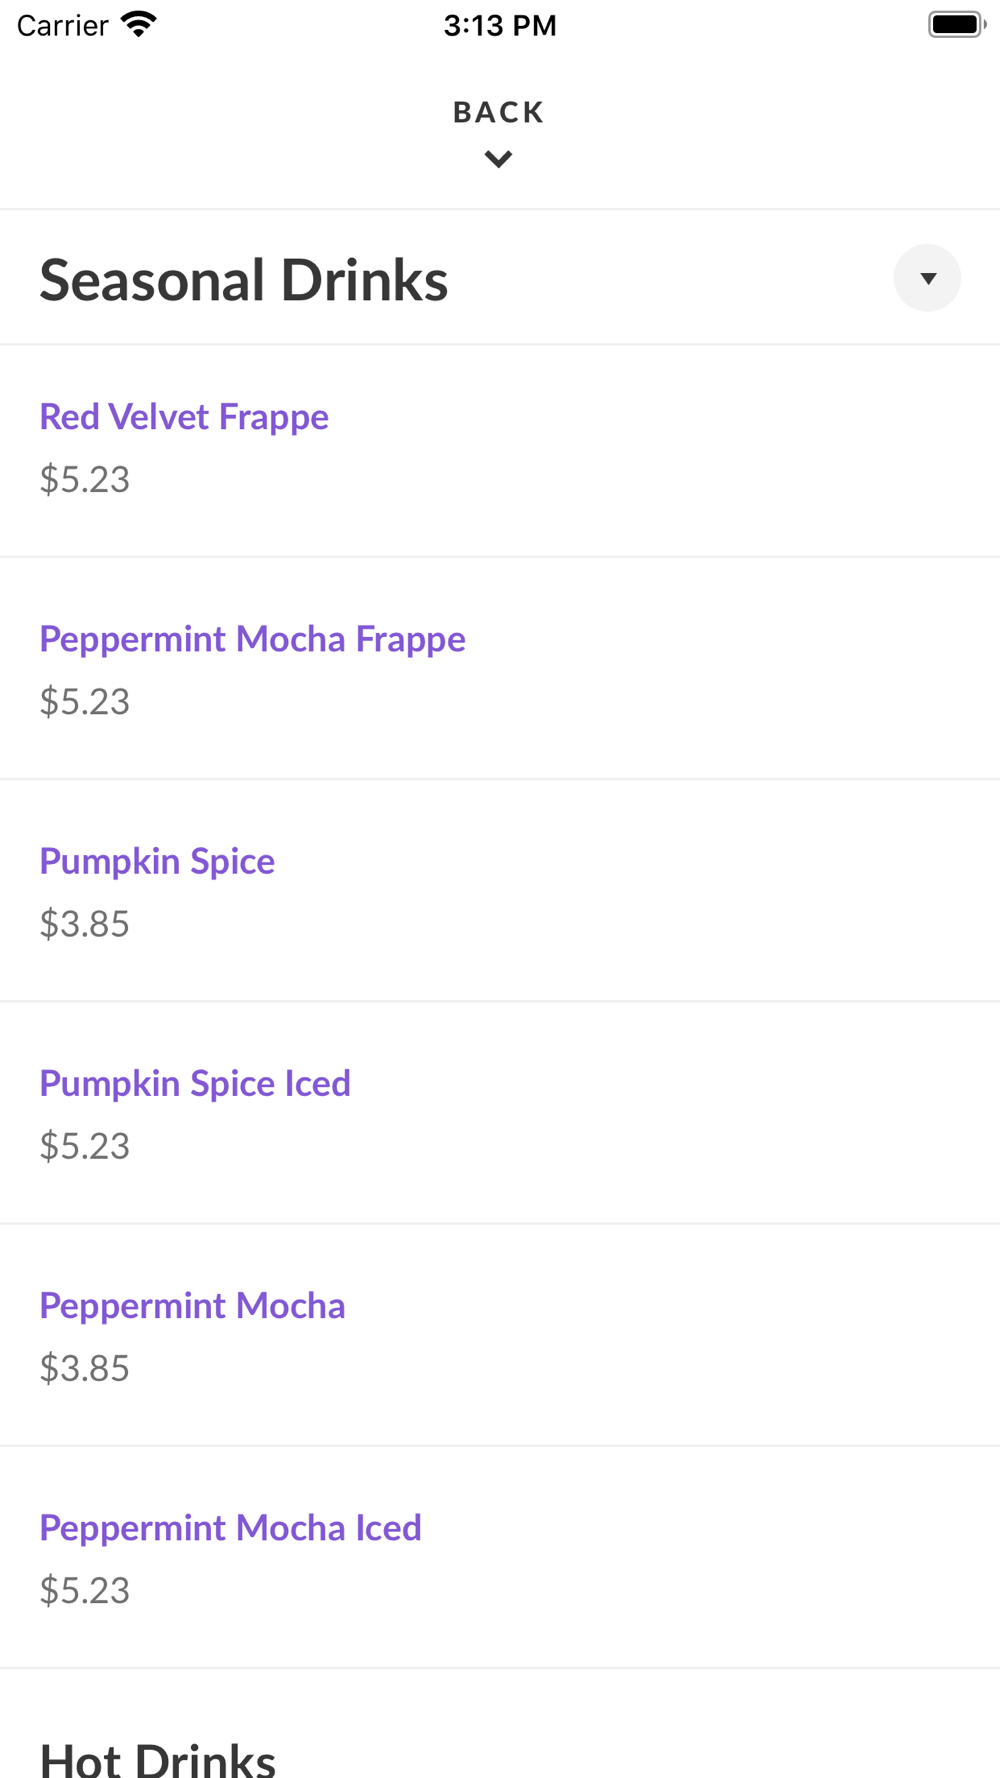Click the $3.85 price under Peppermint Mocha
Viewport: 1000px width, 1778px height.
85,1368
